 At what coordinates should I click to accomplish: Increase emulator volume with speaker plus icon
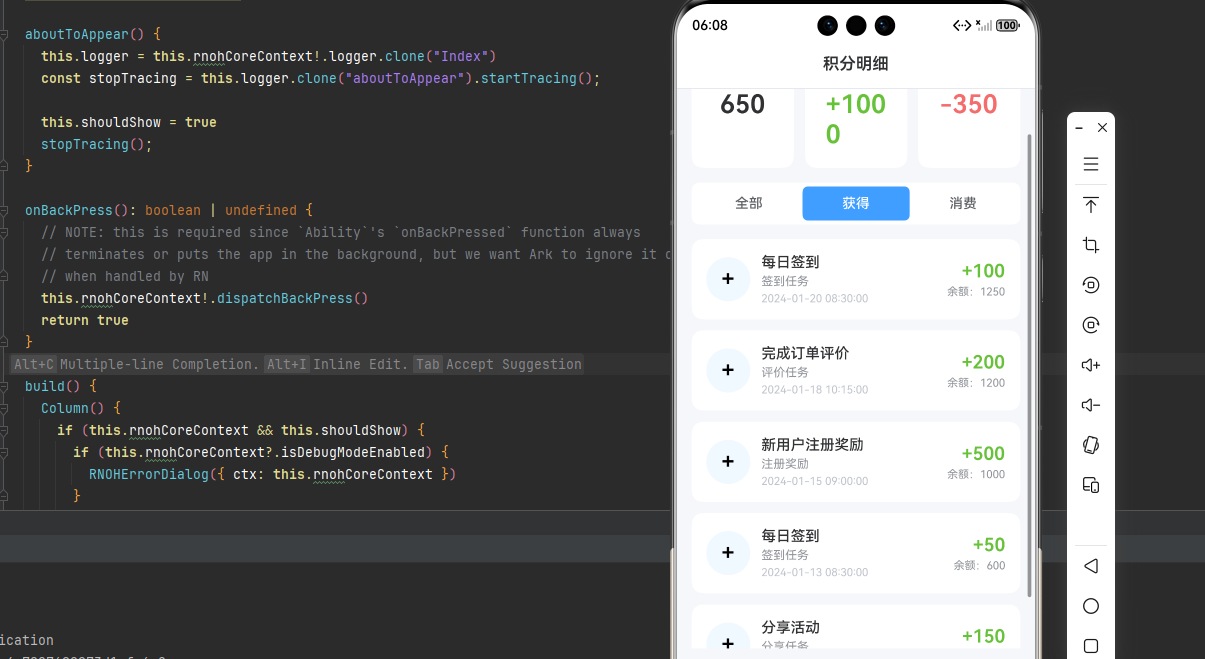[x=1091, y=365]
